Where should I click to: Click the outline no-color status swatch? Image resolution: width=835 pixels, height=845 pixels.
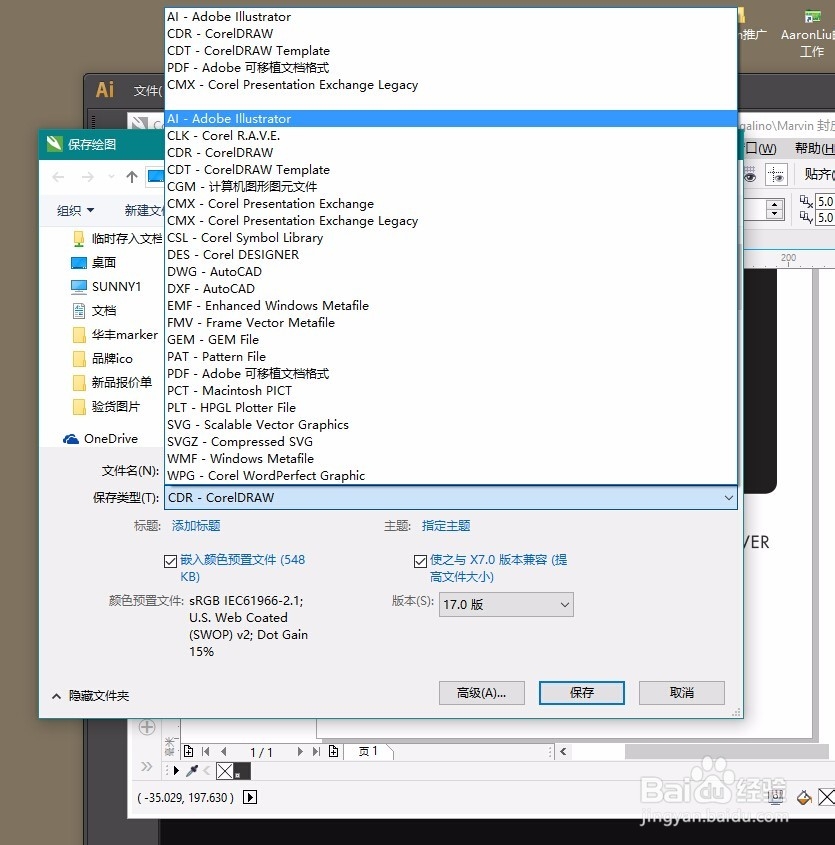click(826, 796)
